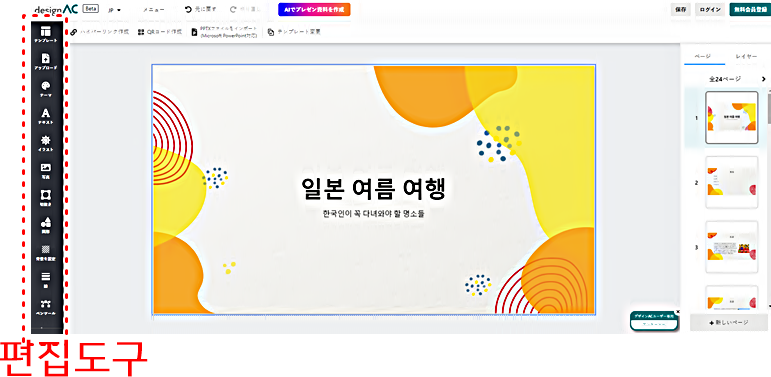This screenshot has height=377, width=771.
Task: Click the QR code creation icon
Action: coord(141,32)
